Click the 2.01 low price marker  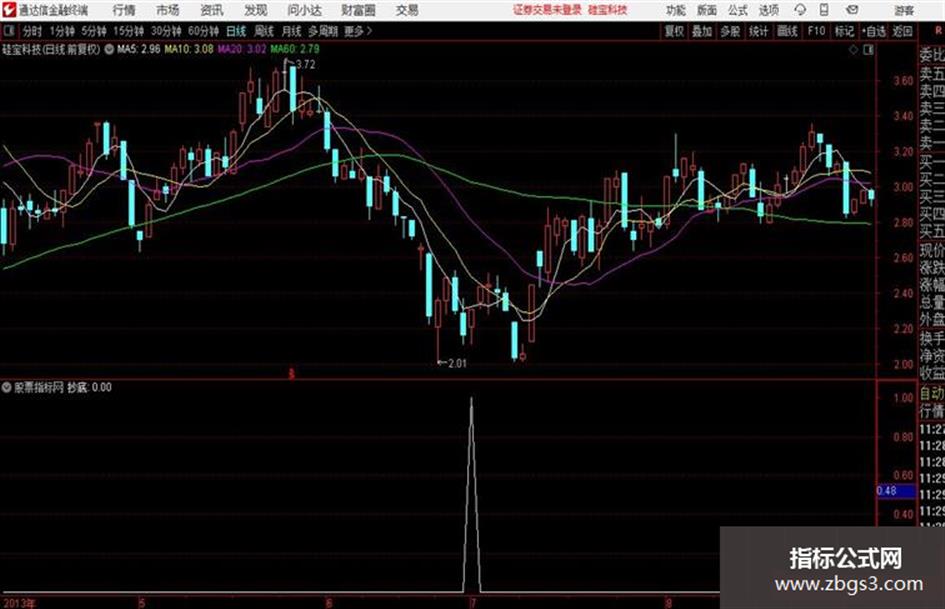(x=457, y=363)
